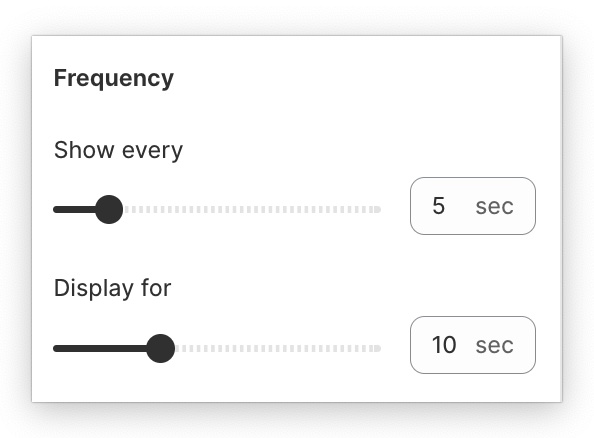Click the Show every label
The height and width of the screenshot is (438, 594).
click(118, 150)
